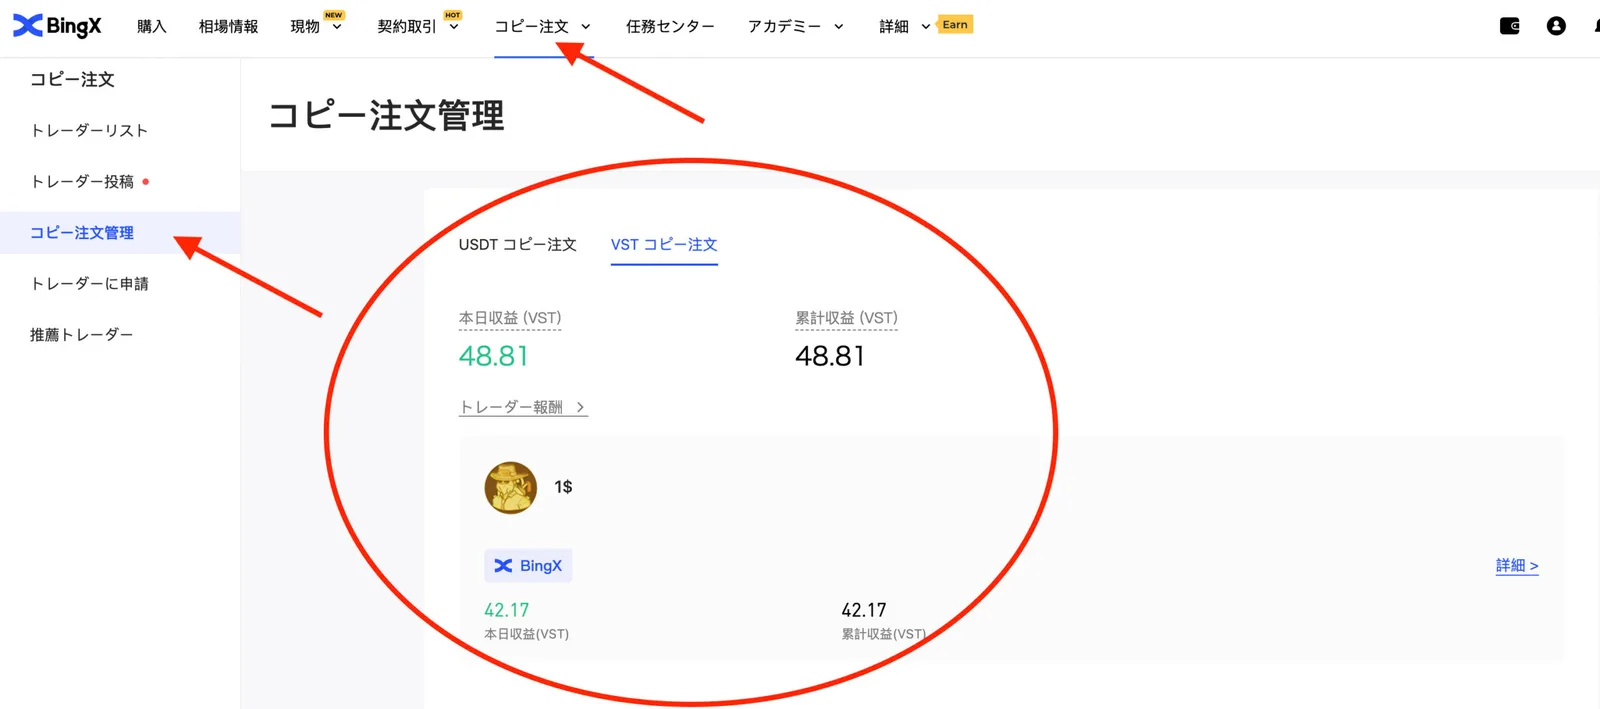
Task: Click the 本日収益 (VST) label at top
Action: (x=510, y=318)
